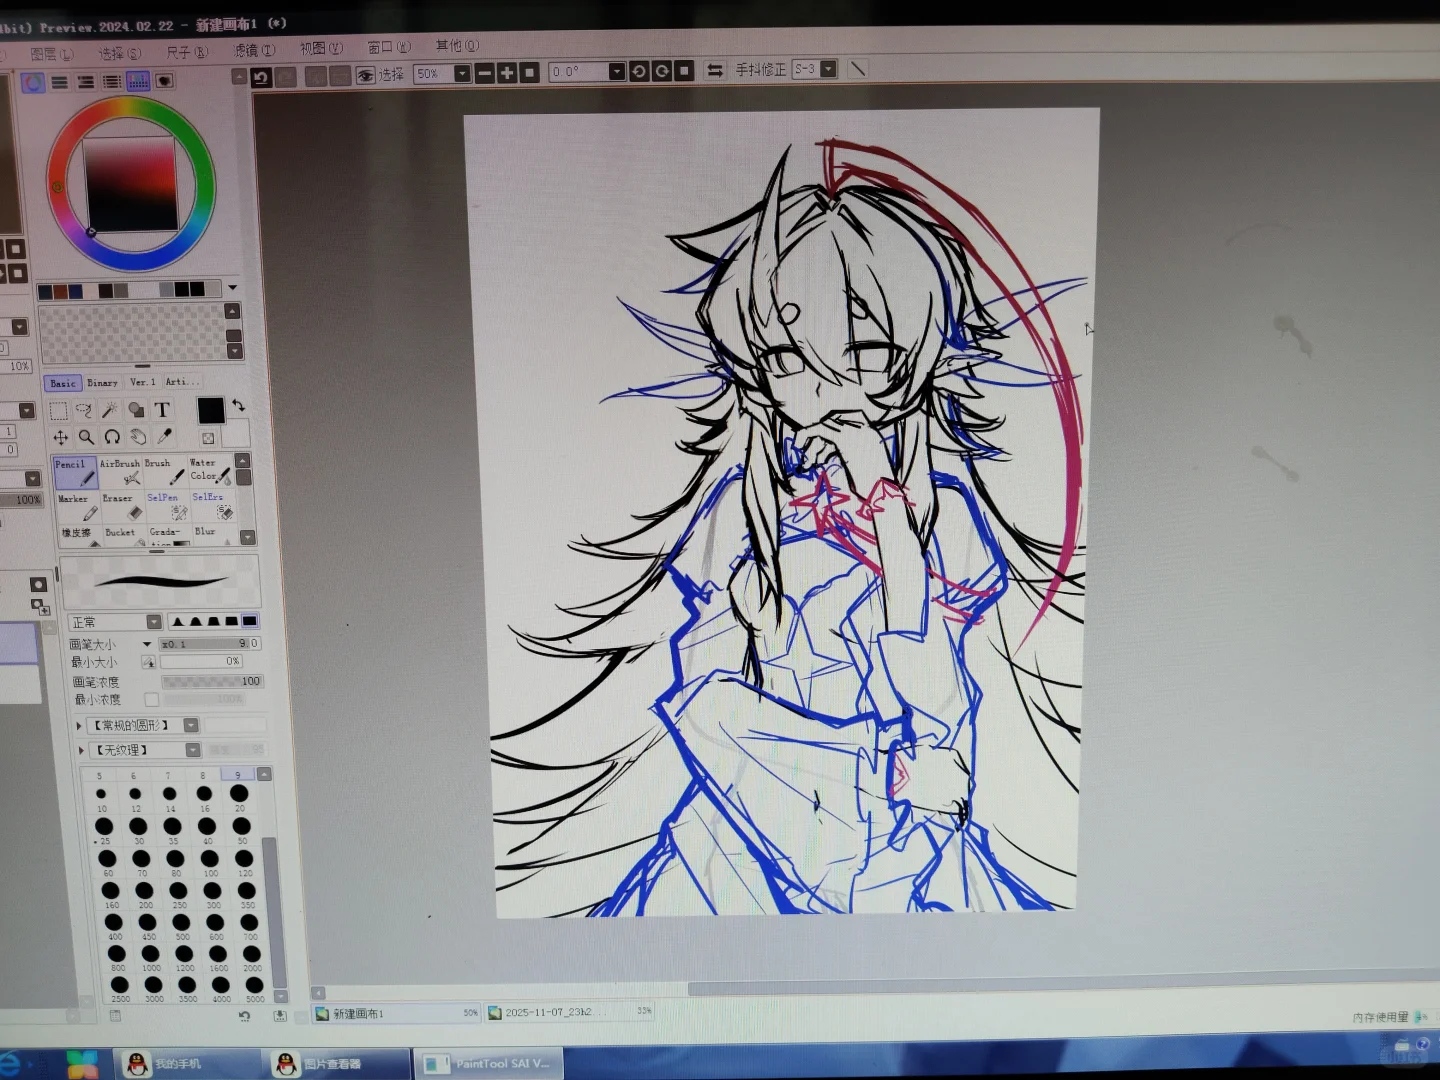This screenshot has height=1080, width=1440.
Task: Open the 窗口 menu
Action: point(389,47)
